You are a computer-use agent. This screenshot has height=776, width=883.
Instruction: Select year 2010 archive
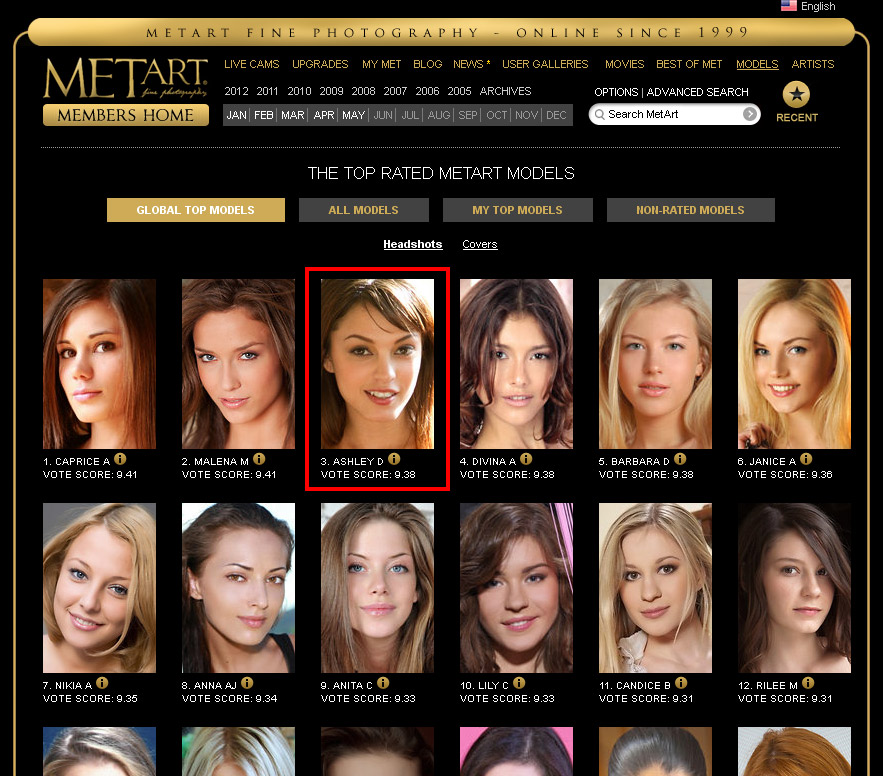pos(299,91)
